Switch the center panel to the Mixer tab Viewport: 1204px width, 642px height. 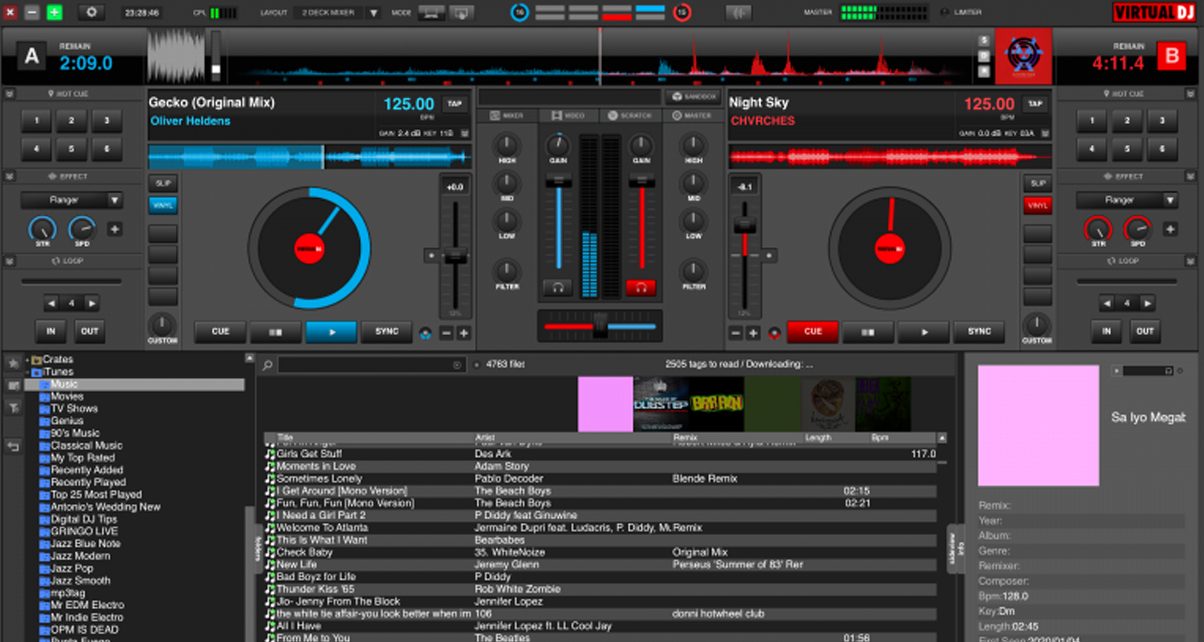pos(507,116)
